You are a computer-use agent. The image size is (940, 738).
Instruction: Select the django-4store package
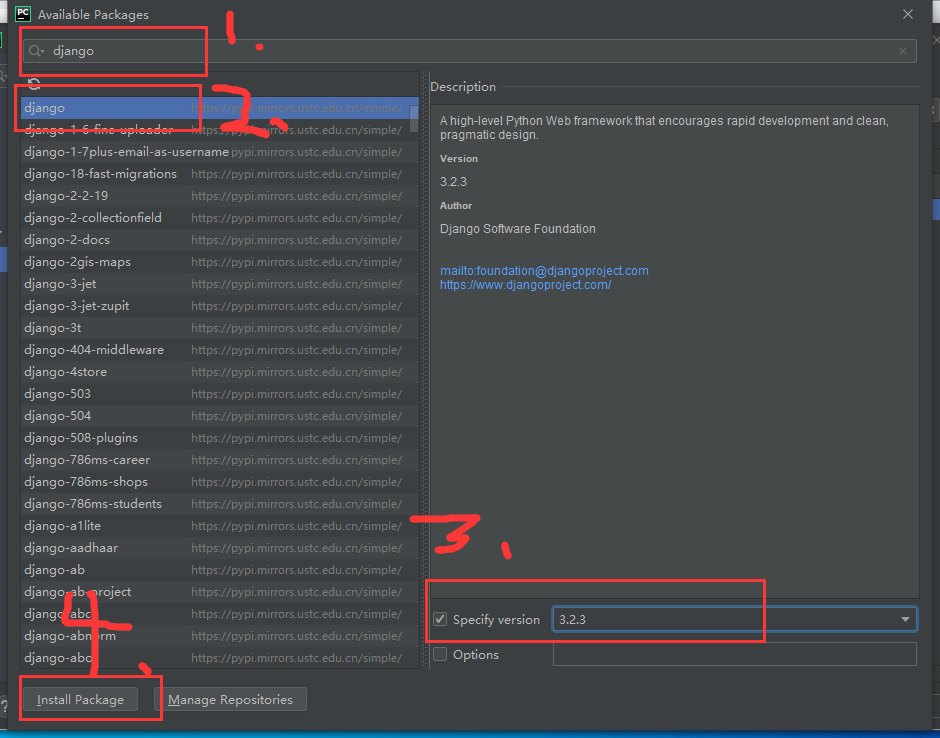point(219,372)
